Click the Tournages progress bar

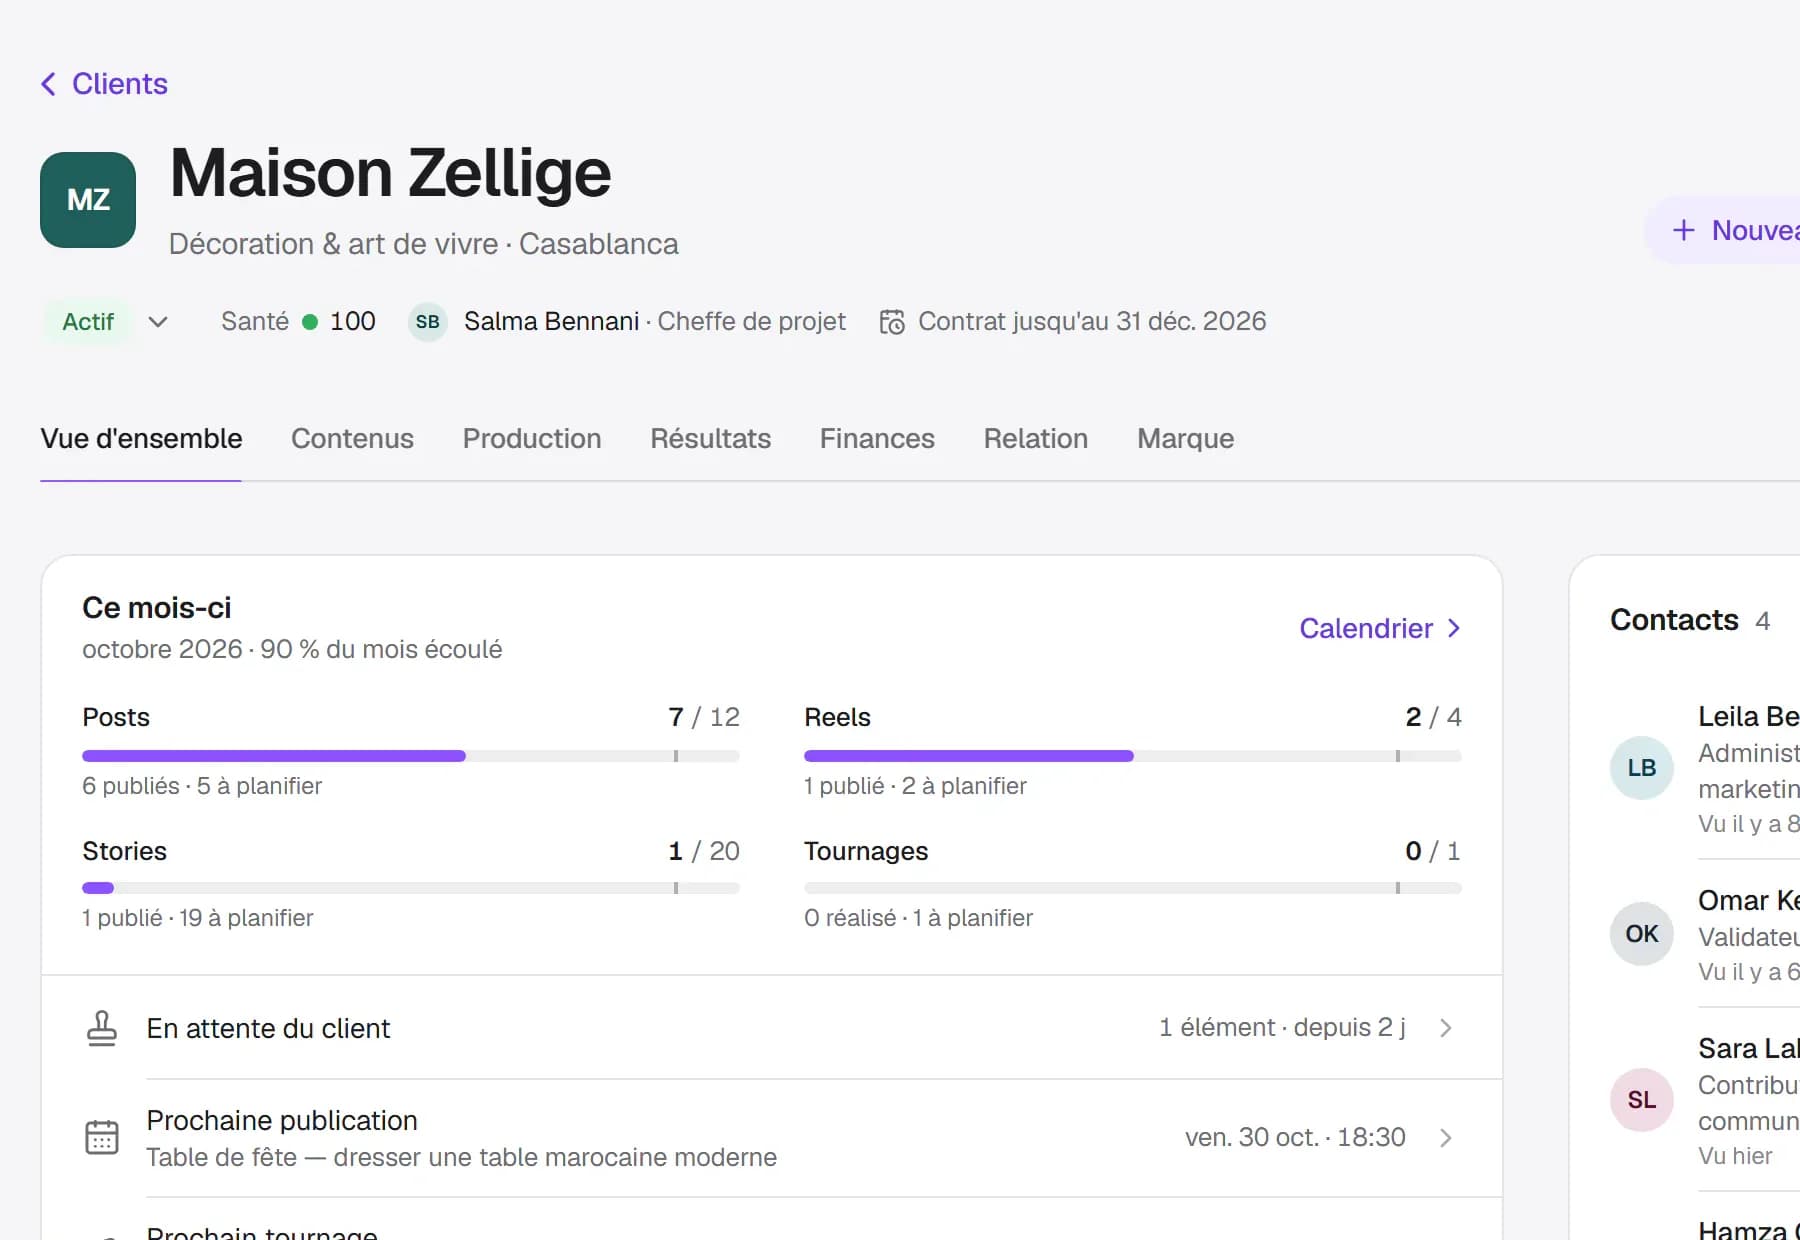1133,888
